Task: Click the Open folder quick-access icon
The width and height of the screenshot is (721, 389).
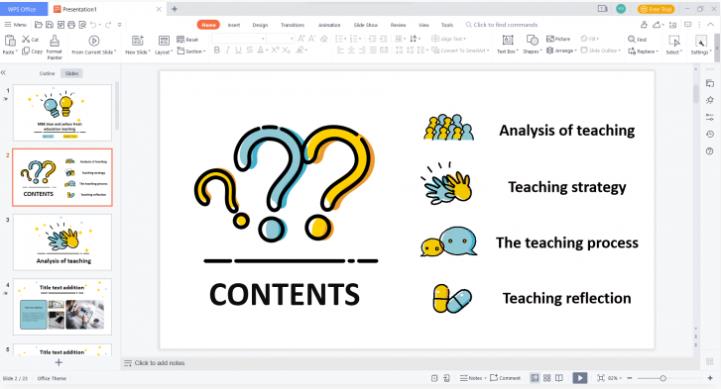Action: tap(39, 25)
